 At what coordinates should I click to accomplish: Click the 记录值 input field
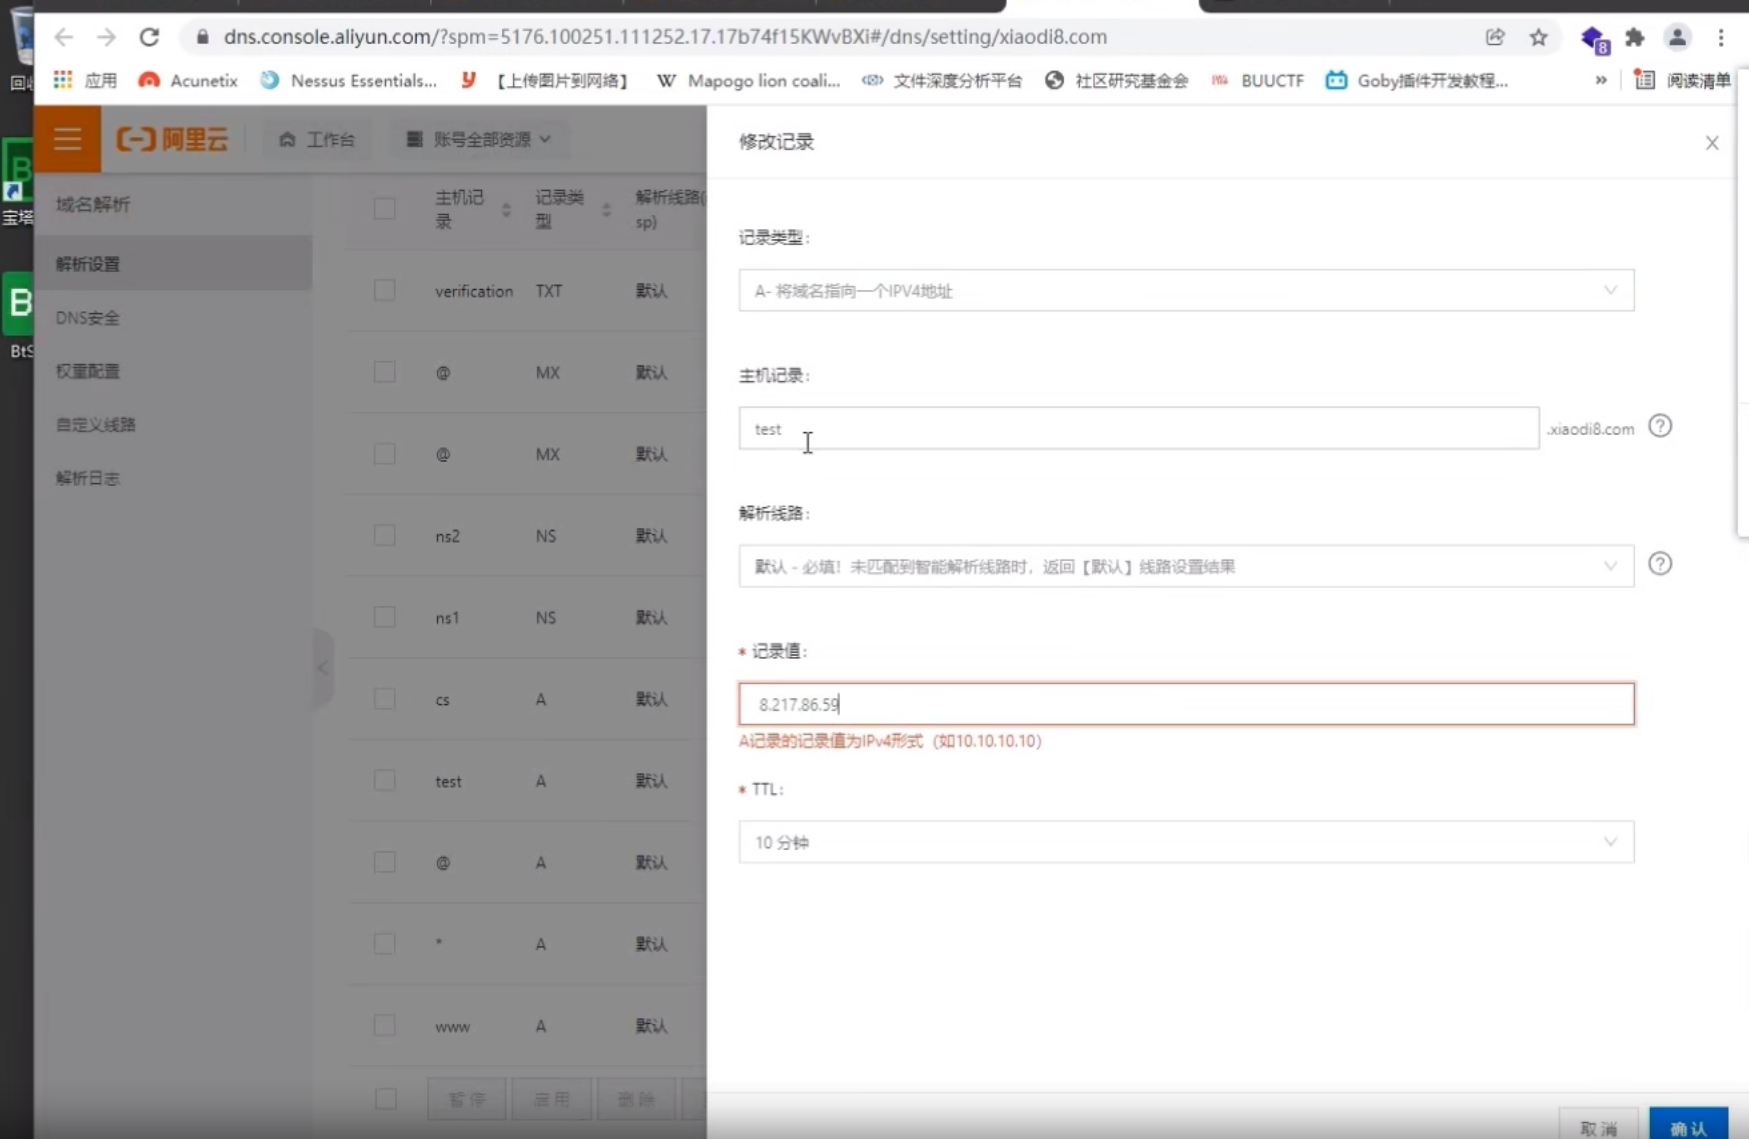click(1186, 704)
